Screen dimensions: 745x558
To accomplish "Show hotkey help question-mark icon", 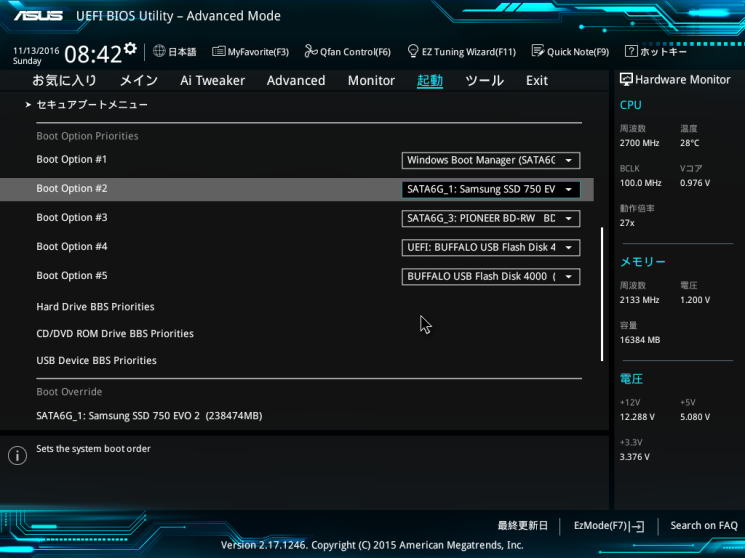I will point(630,51).
